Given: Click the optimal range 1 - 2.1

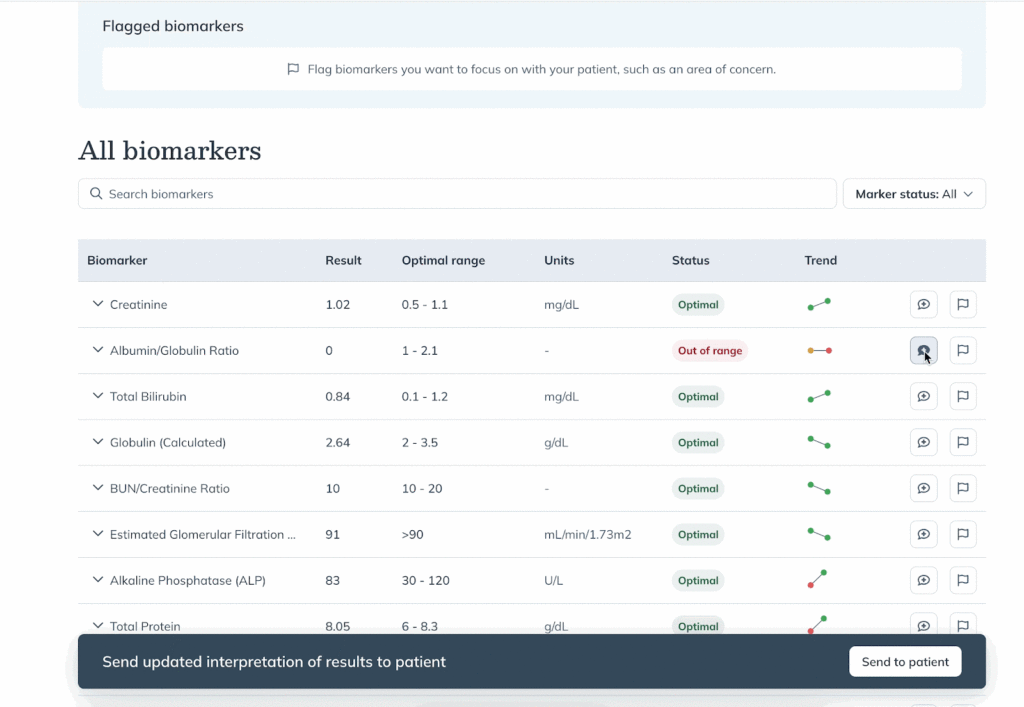Looking at the screenshot, I should 419,351.
